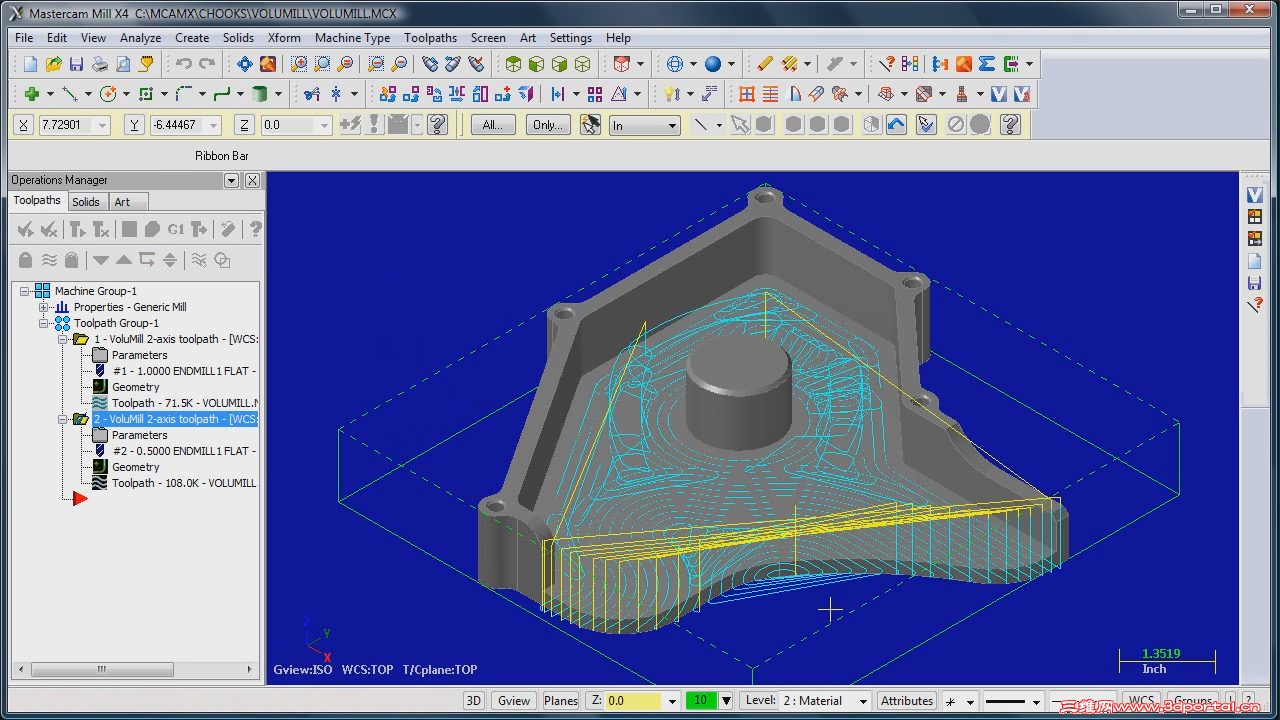Click the Shaded blue sphere icon

click(x=713, y=64)
